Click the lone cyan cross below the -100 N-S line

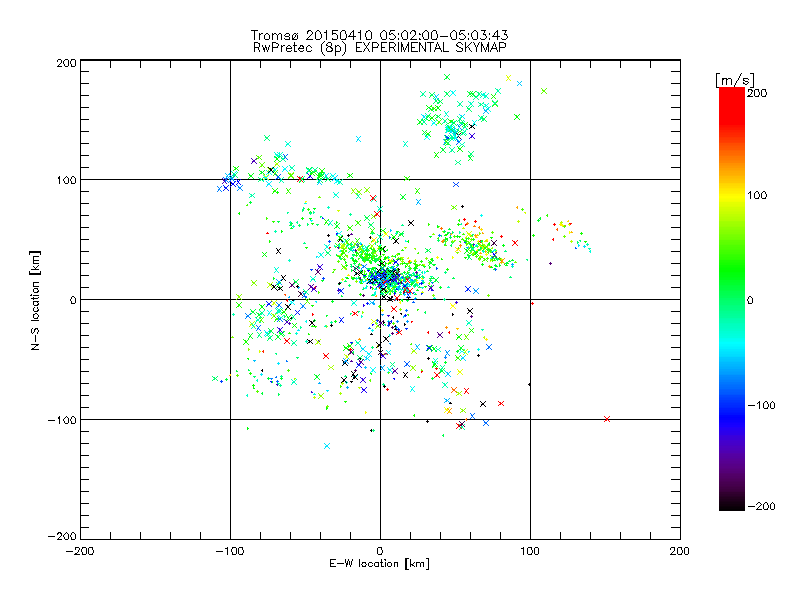point(327,446)
